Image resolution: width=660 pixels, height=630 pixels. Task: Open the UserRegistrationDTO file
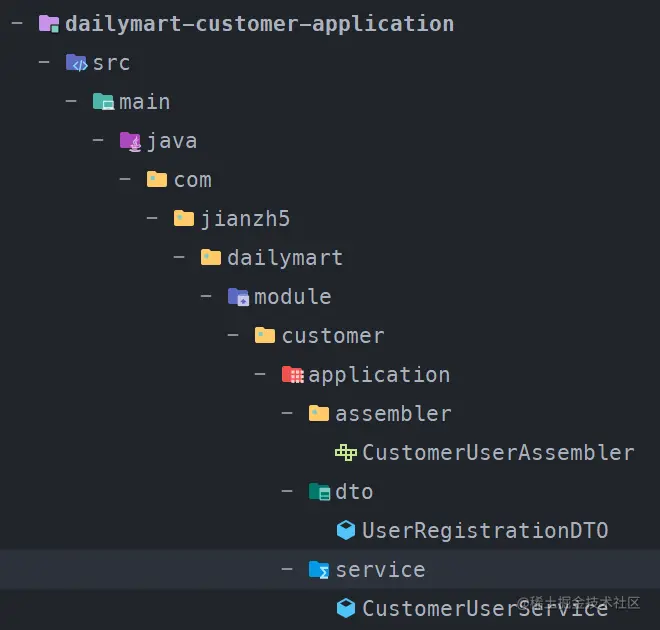pos(485,531)
